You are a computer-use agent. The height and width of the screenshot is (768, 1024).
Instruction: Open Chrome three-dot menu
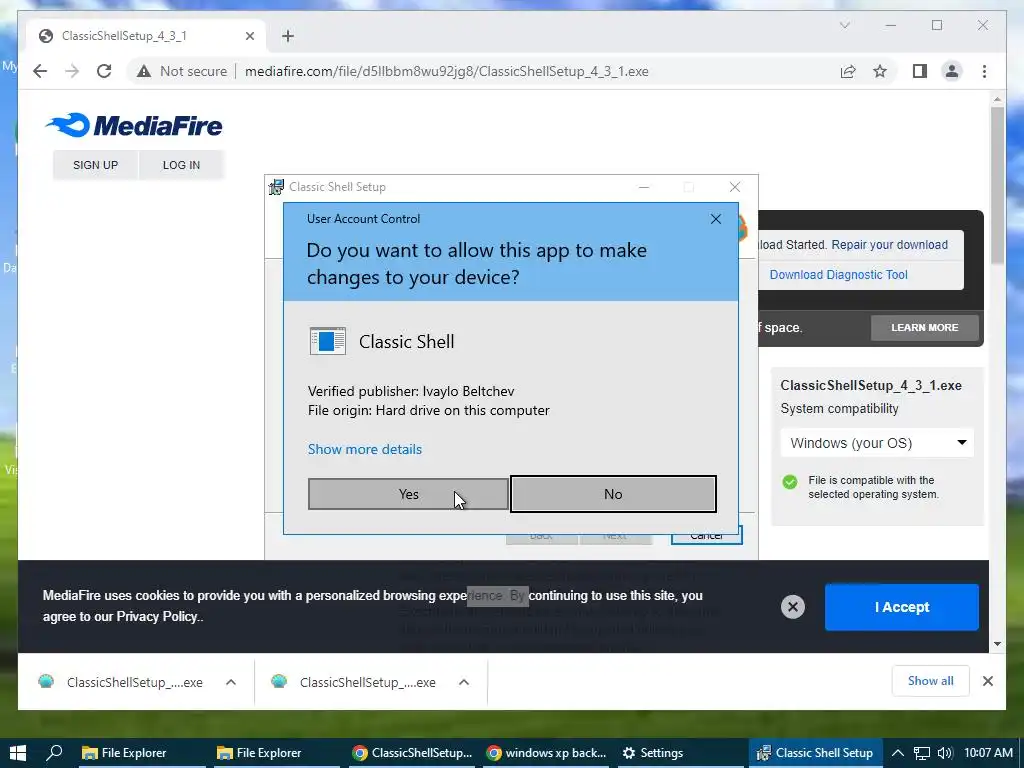tap(984, 71)
